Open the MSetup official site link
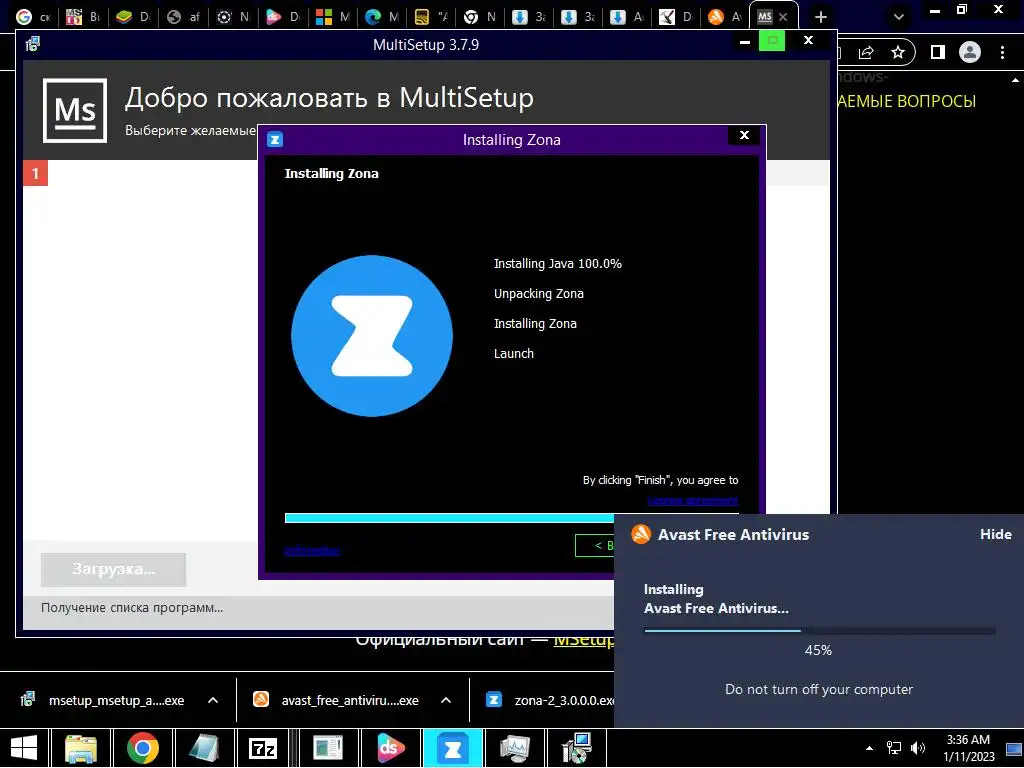 pos(583,641)
